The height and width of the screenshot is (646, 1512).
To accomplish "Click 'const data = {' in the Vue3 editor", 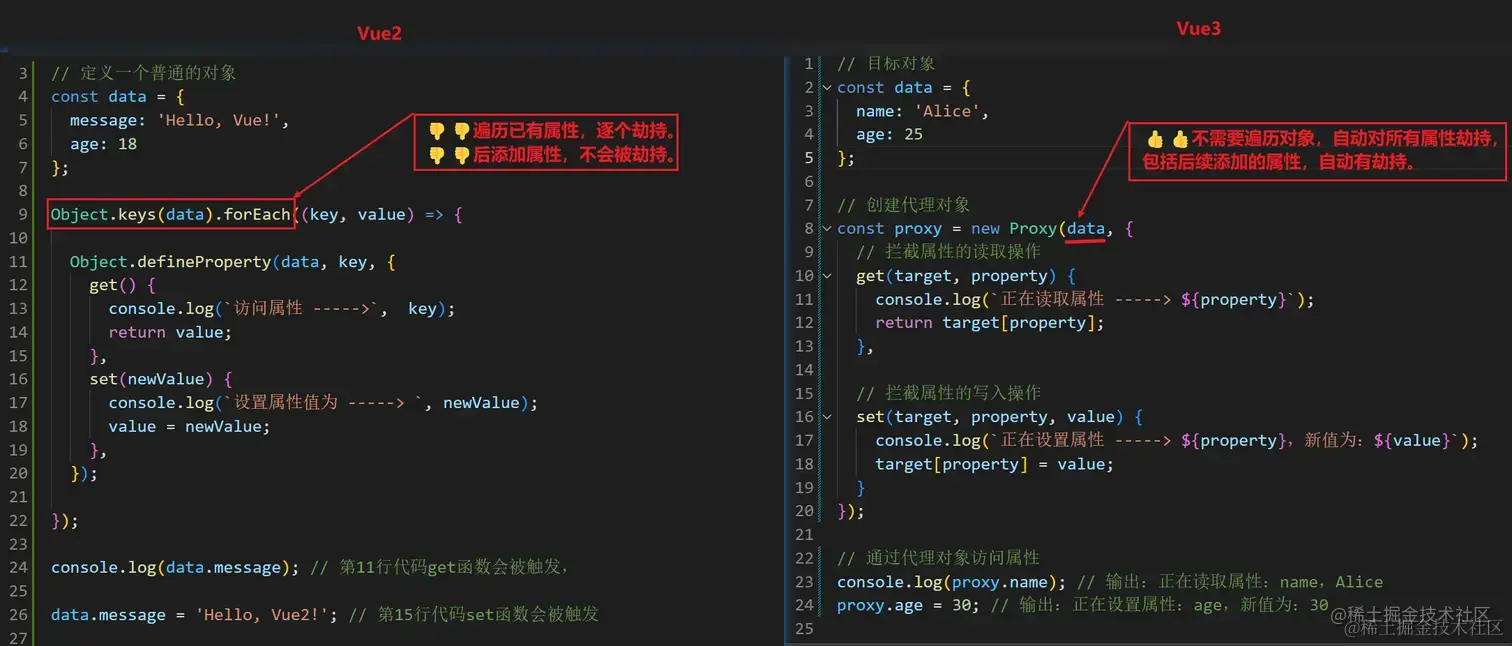I will pyautogui.click(x=903, y=88).
